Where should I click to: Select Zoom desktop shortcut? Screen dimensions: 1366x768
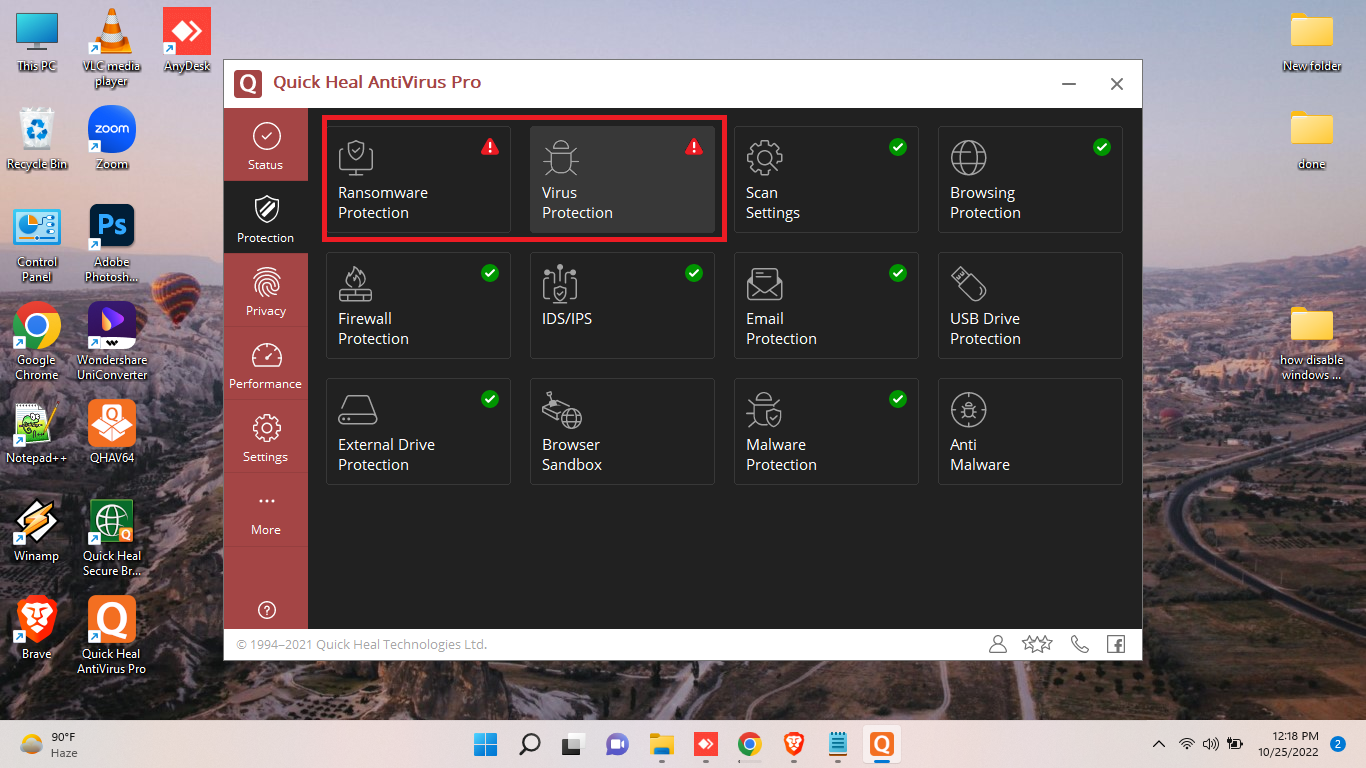point(112,138)
